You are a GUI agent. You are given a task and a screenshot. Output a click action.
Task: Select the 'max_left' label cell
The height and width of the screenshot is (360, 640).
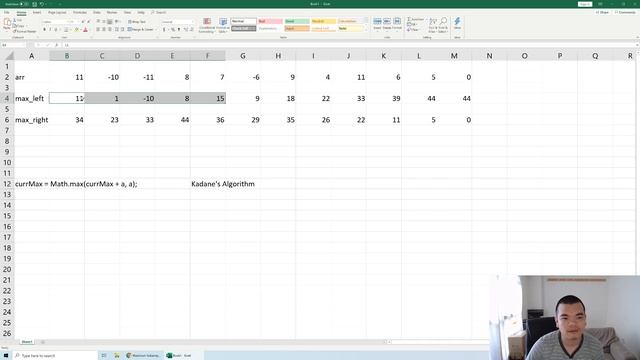32,98
